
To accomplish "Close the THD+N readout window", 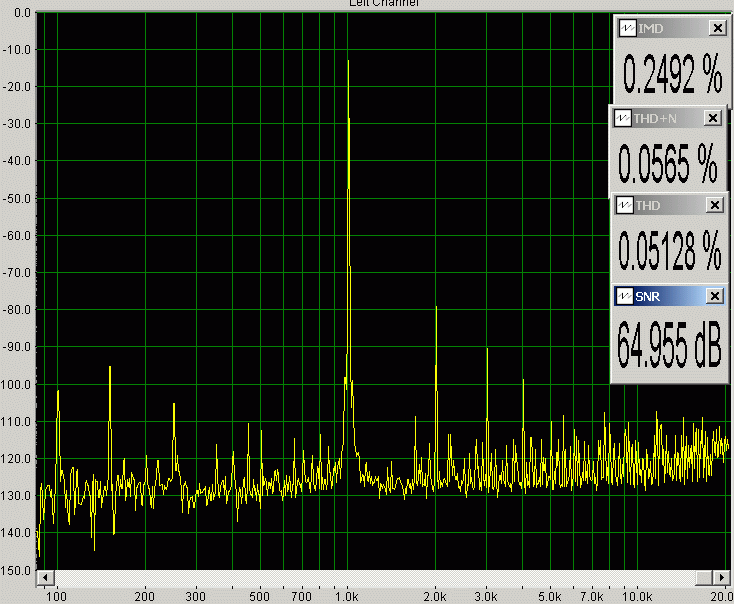I will point(712,118).
